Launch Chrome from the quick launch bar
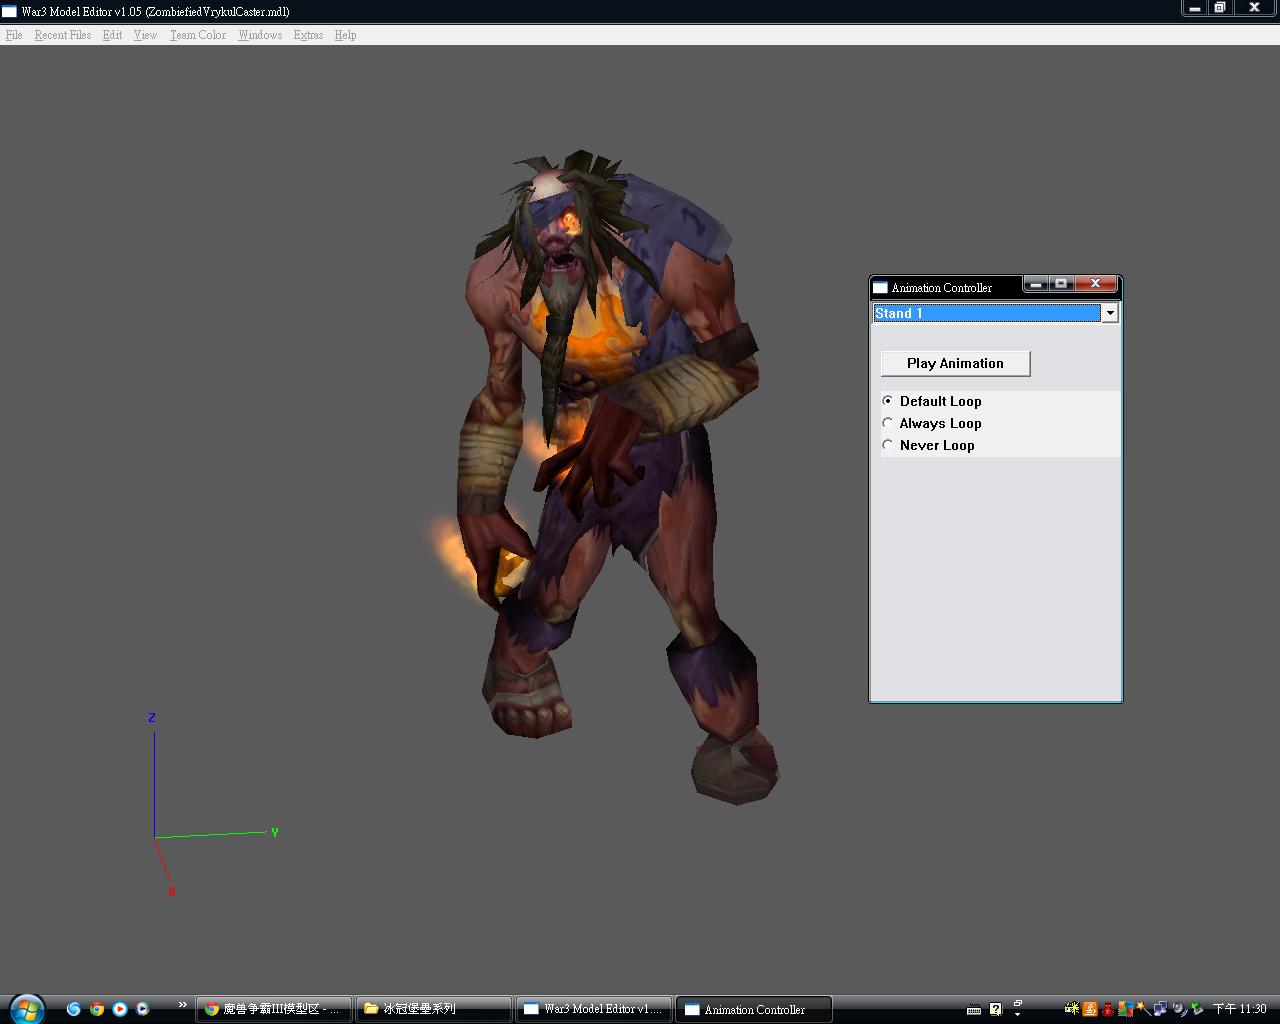Screen dimensions: 1280x1024 (x=96, y=1009)
